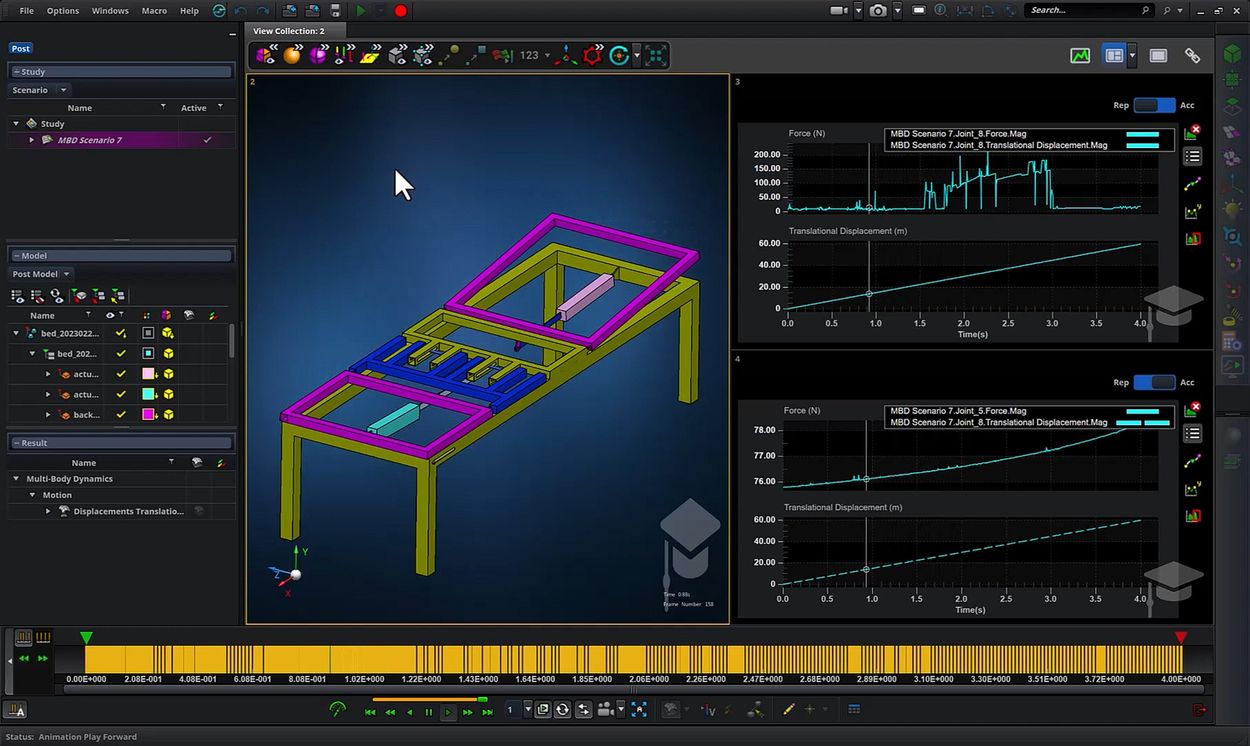Open the Macro menu
The image size is (1250, 746).
[154, 11]
